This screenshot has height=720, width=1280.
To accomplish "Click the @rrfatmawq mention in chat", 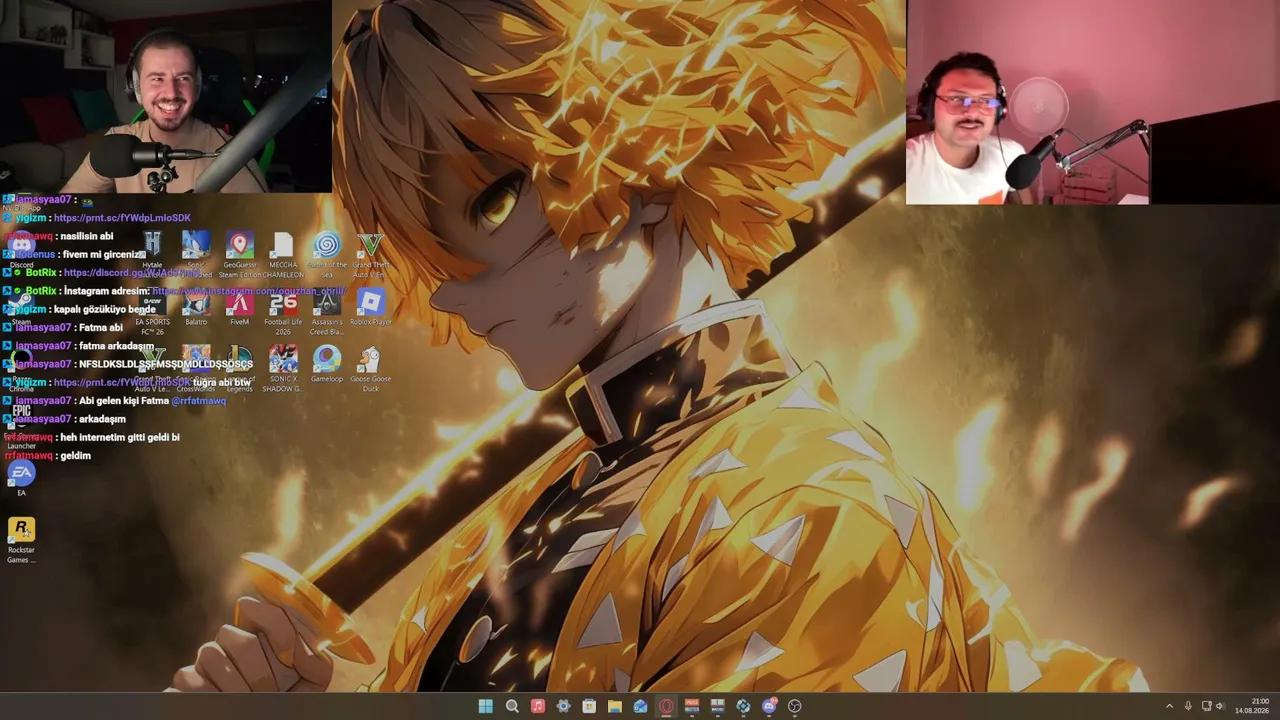I will (x=199, y=401).
